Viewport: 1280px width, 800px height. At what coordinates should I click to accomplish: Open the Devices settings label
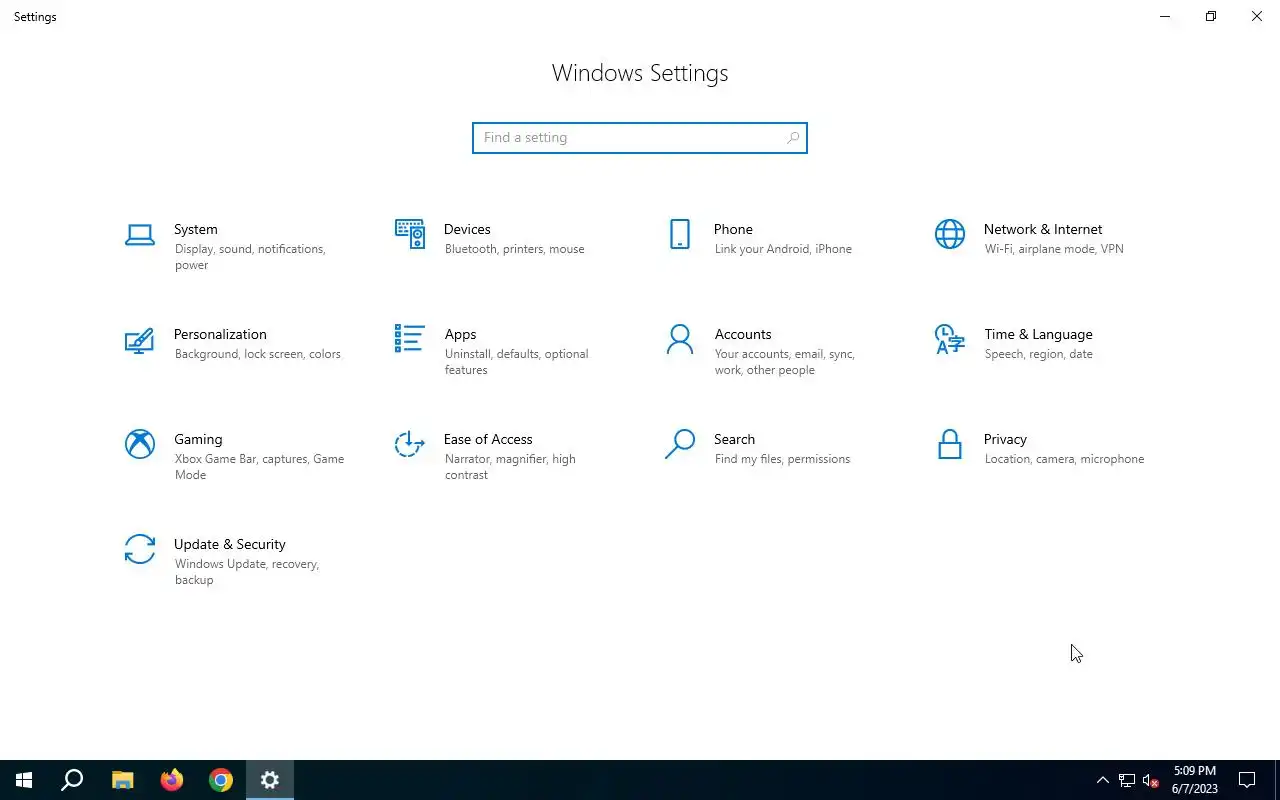467,229
